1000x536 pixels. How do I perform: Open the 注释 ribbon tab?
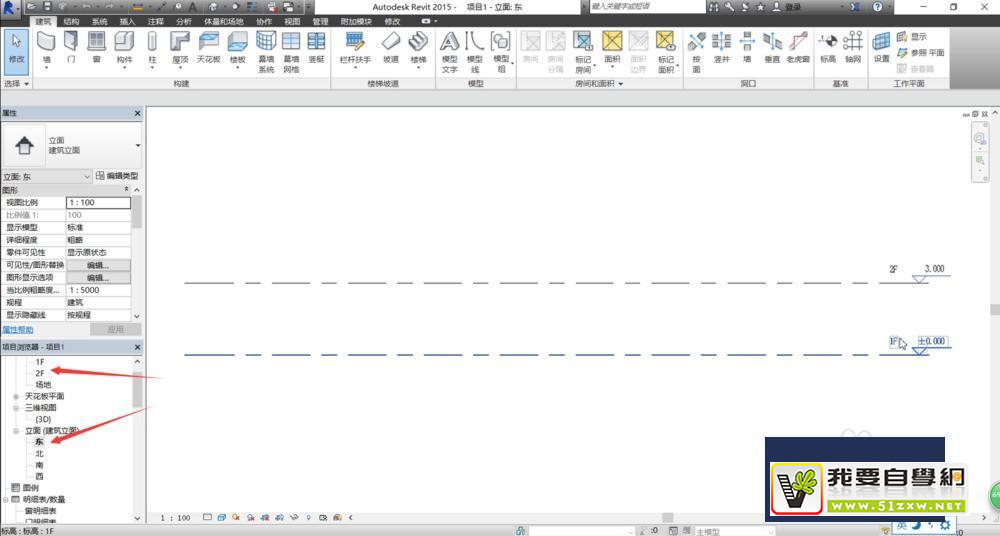coord(156,21)
